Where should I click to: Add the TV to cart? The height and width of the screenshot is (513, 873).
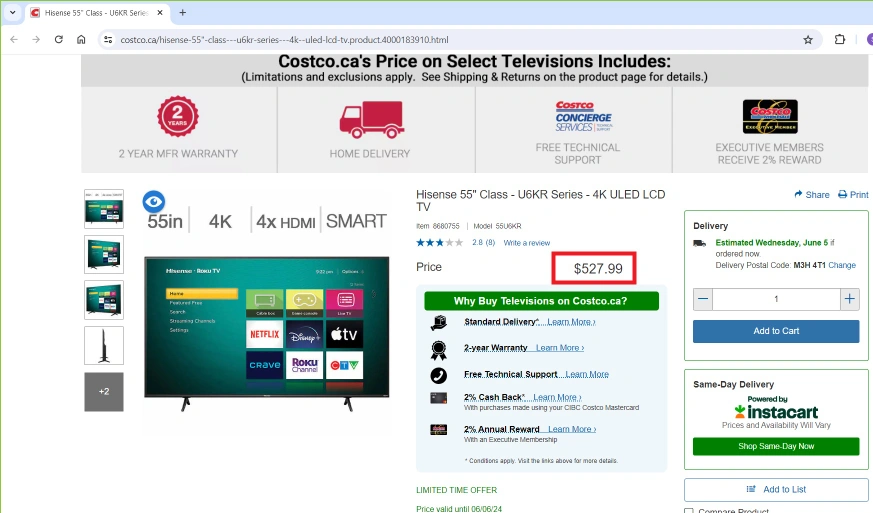775,331
